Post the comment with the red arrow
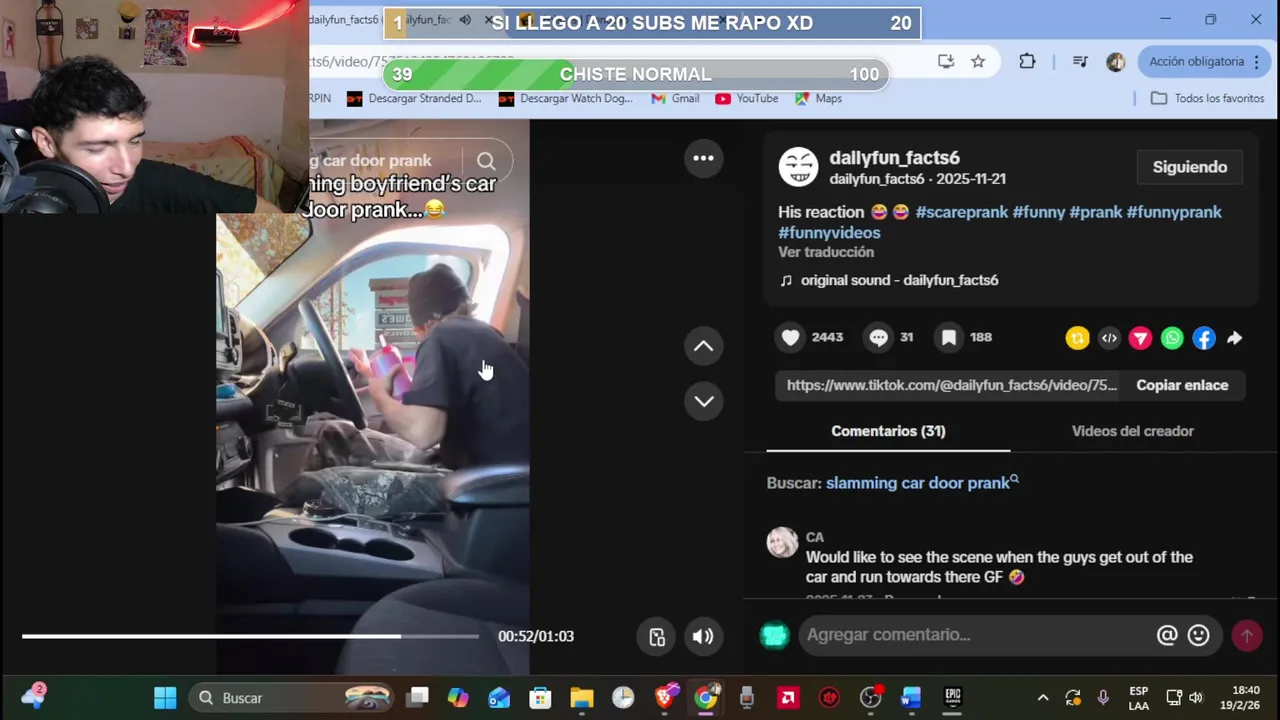 1246,635
